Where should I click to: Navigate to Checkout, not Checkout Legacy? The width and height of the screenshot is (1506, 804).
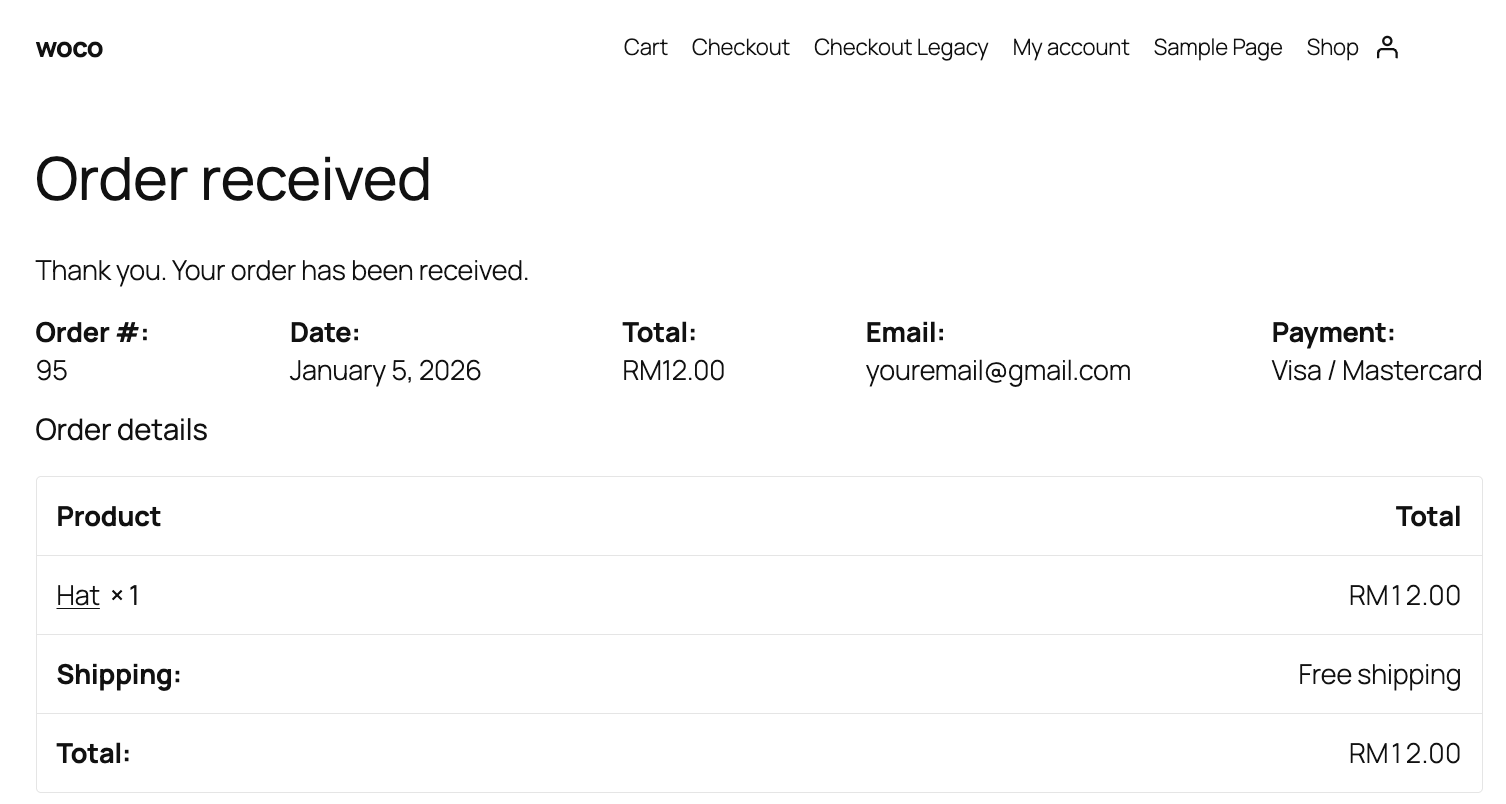pos(740,47)
